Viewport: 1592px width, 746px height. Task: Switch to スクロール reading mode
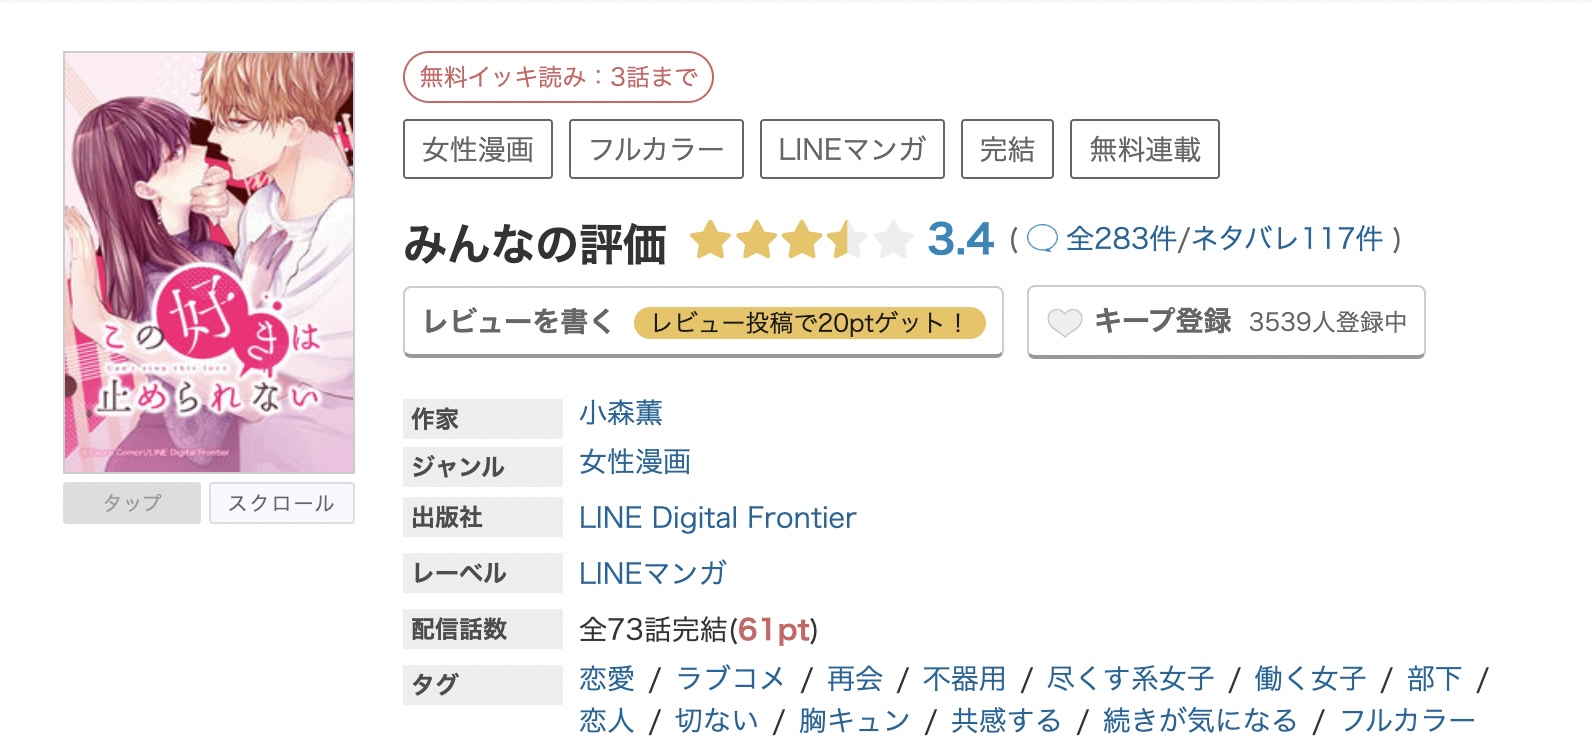pyautogui.click(x=281, y=503)
